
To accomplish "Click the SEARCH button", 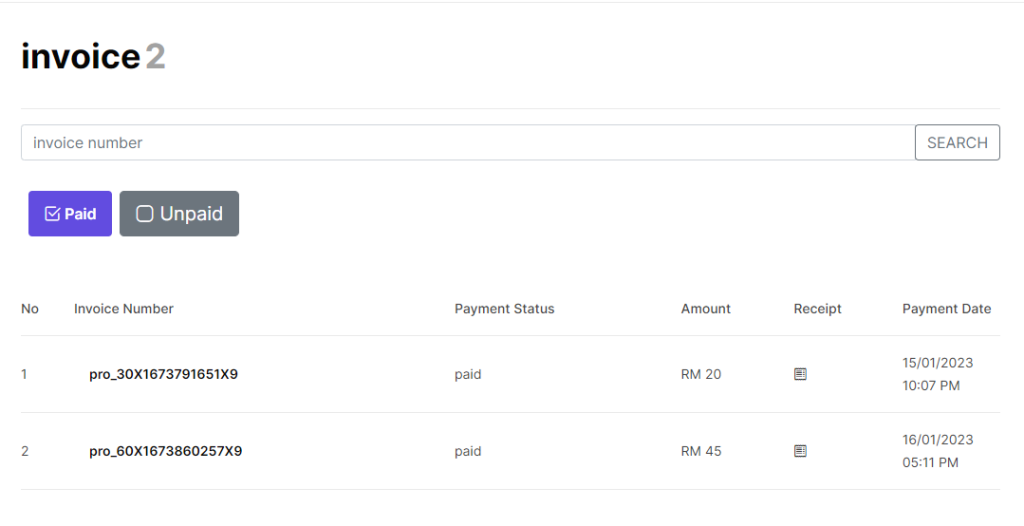I will click(957, 142).
